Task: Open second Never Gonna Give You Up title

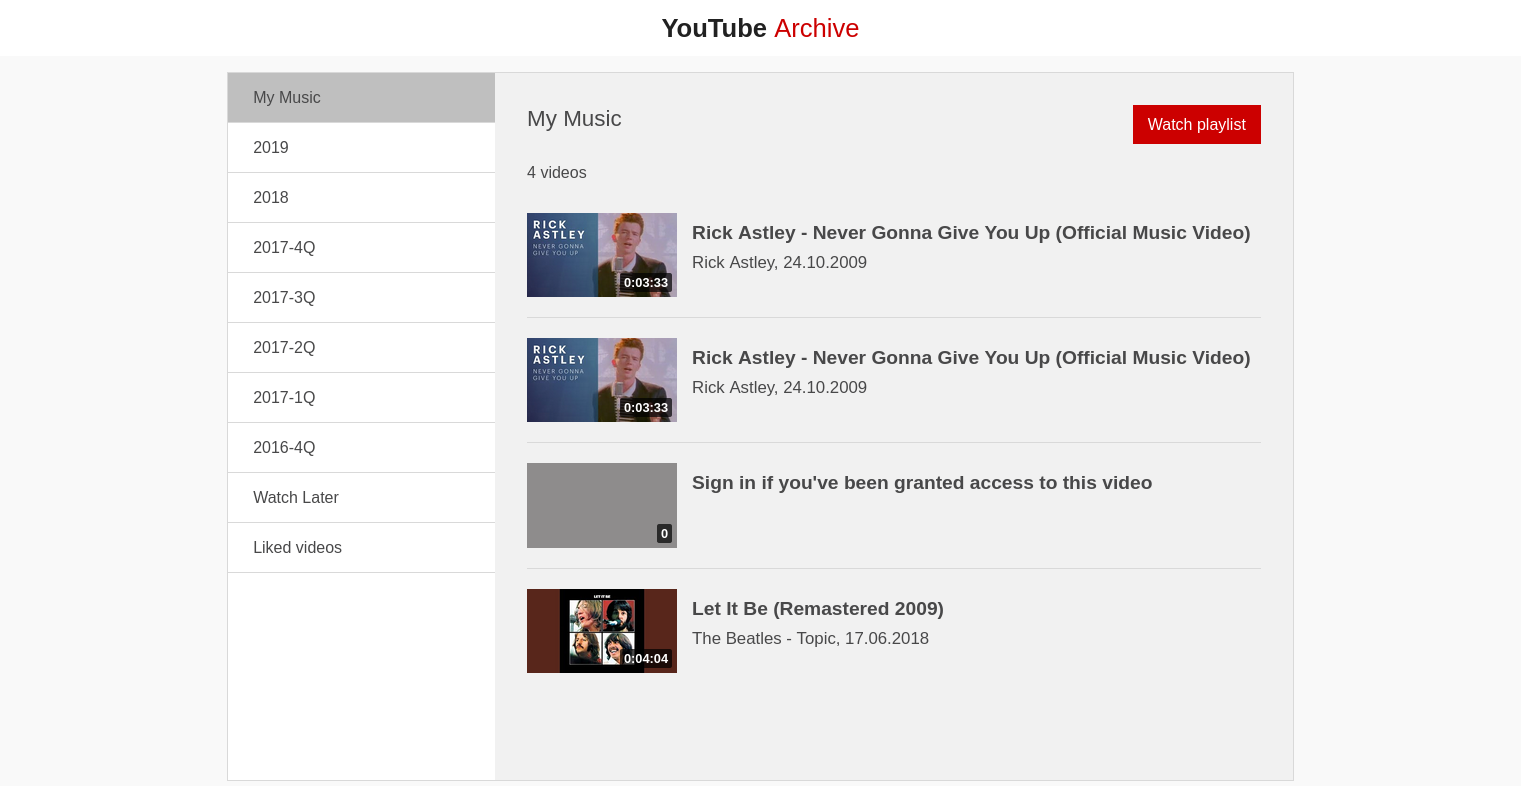Action: point(971,358)
